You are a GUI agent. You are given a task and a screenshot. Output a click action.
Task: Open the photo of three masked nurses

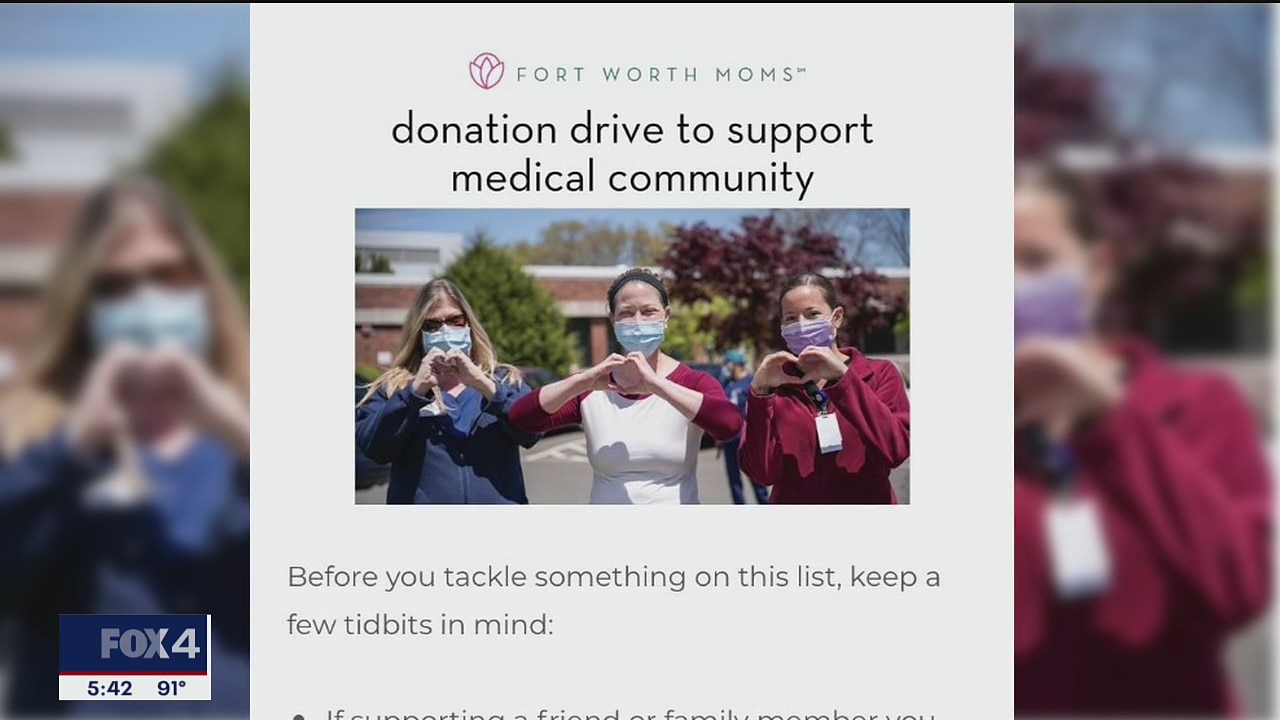632,356
